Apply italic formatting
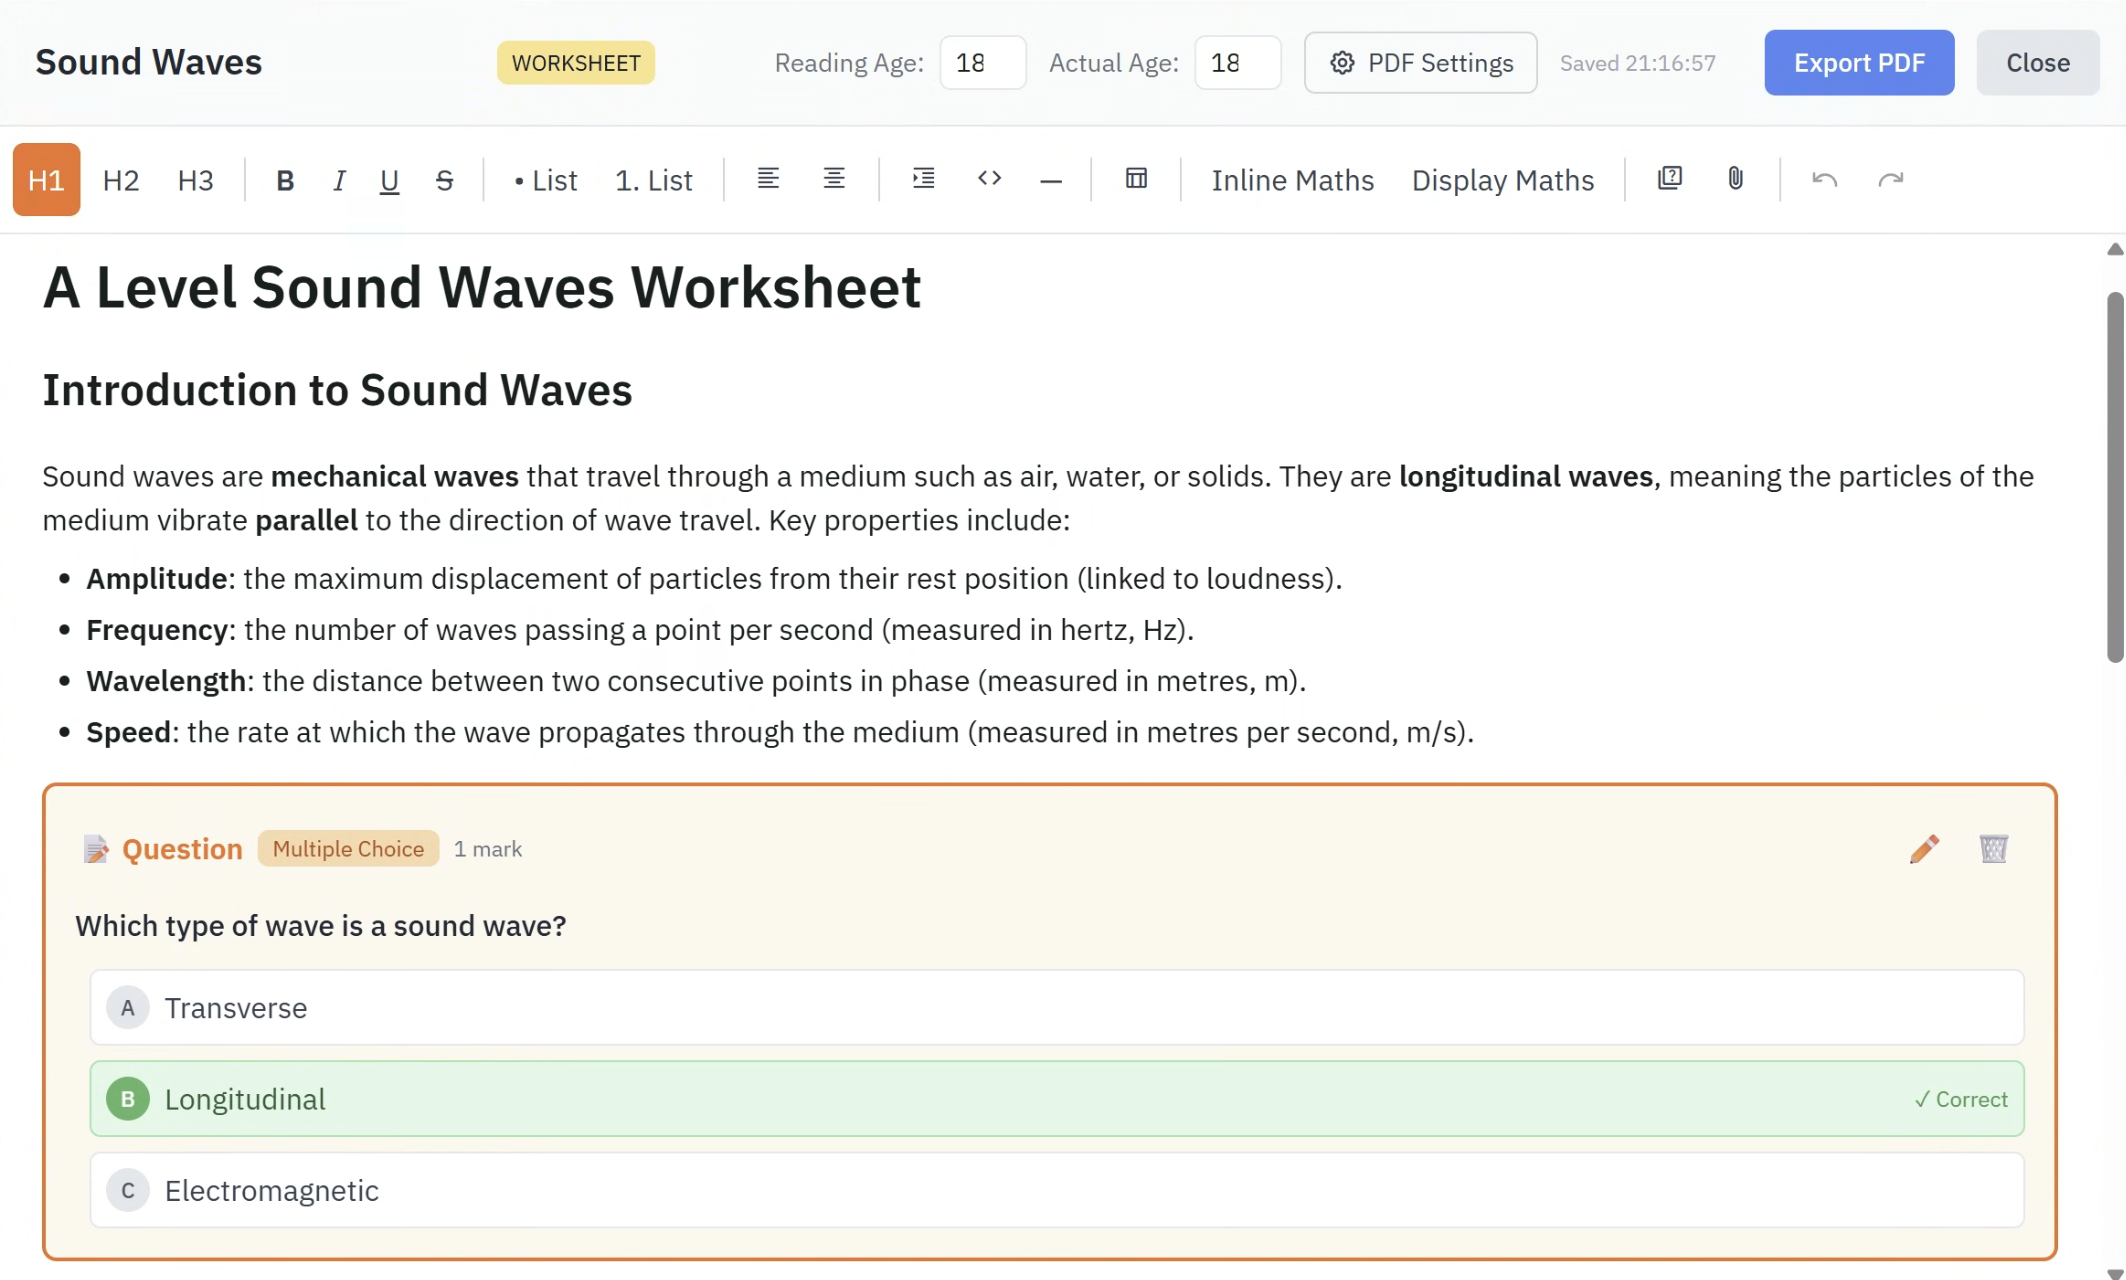Viewport: 2126px width, 1280px height. [x=339, y=180]
